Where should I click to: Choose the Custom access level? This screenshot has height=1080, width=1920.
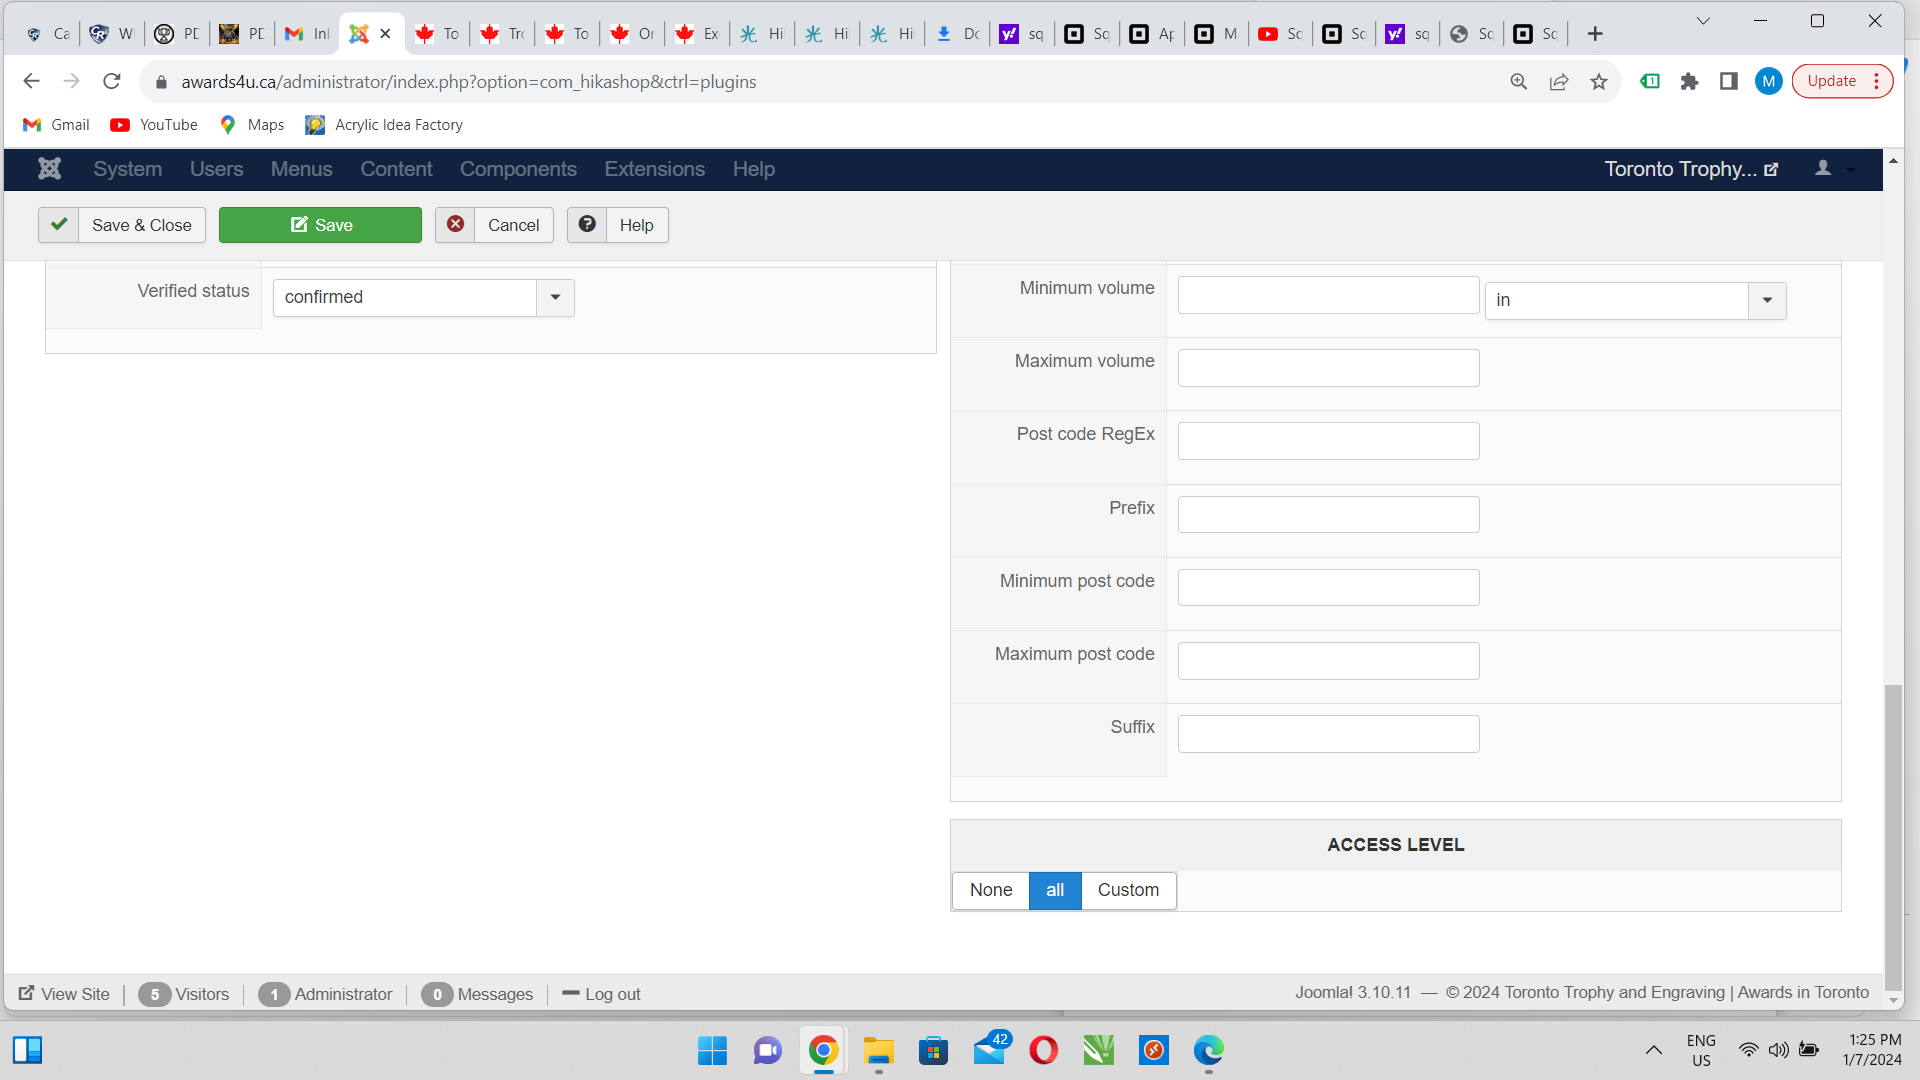coord(1128,890)
